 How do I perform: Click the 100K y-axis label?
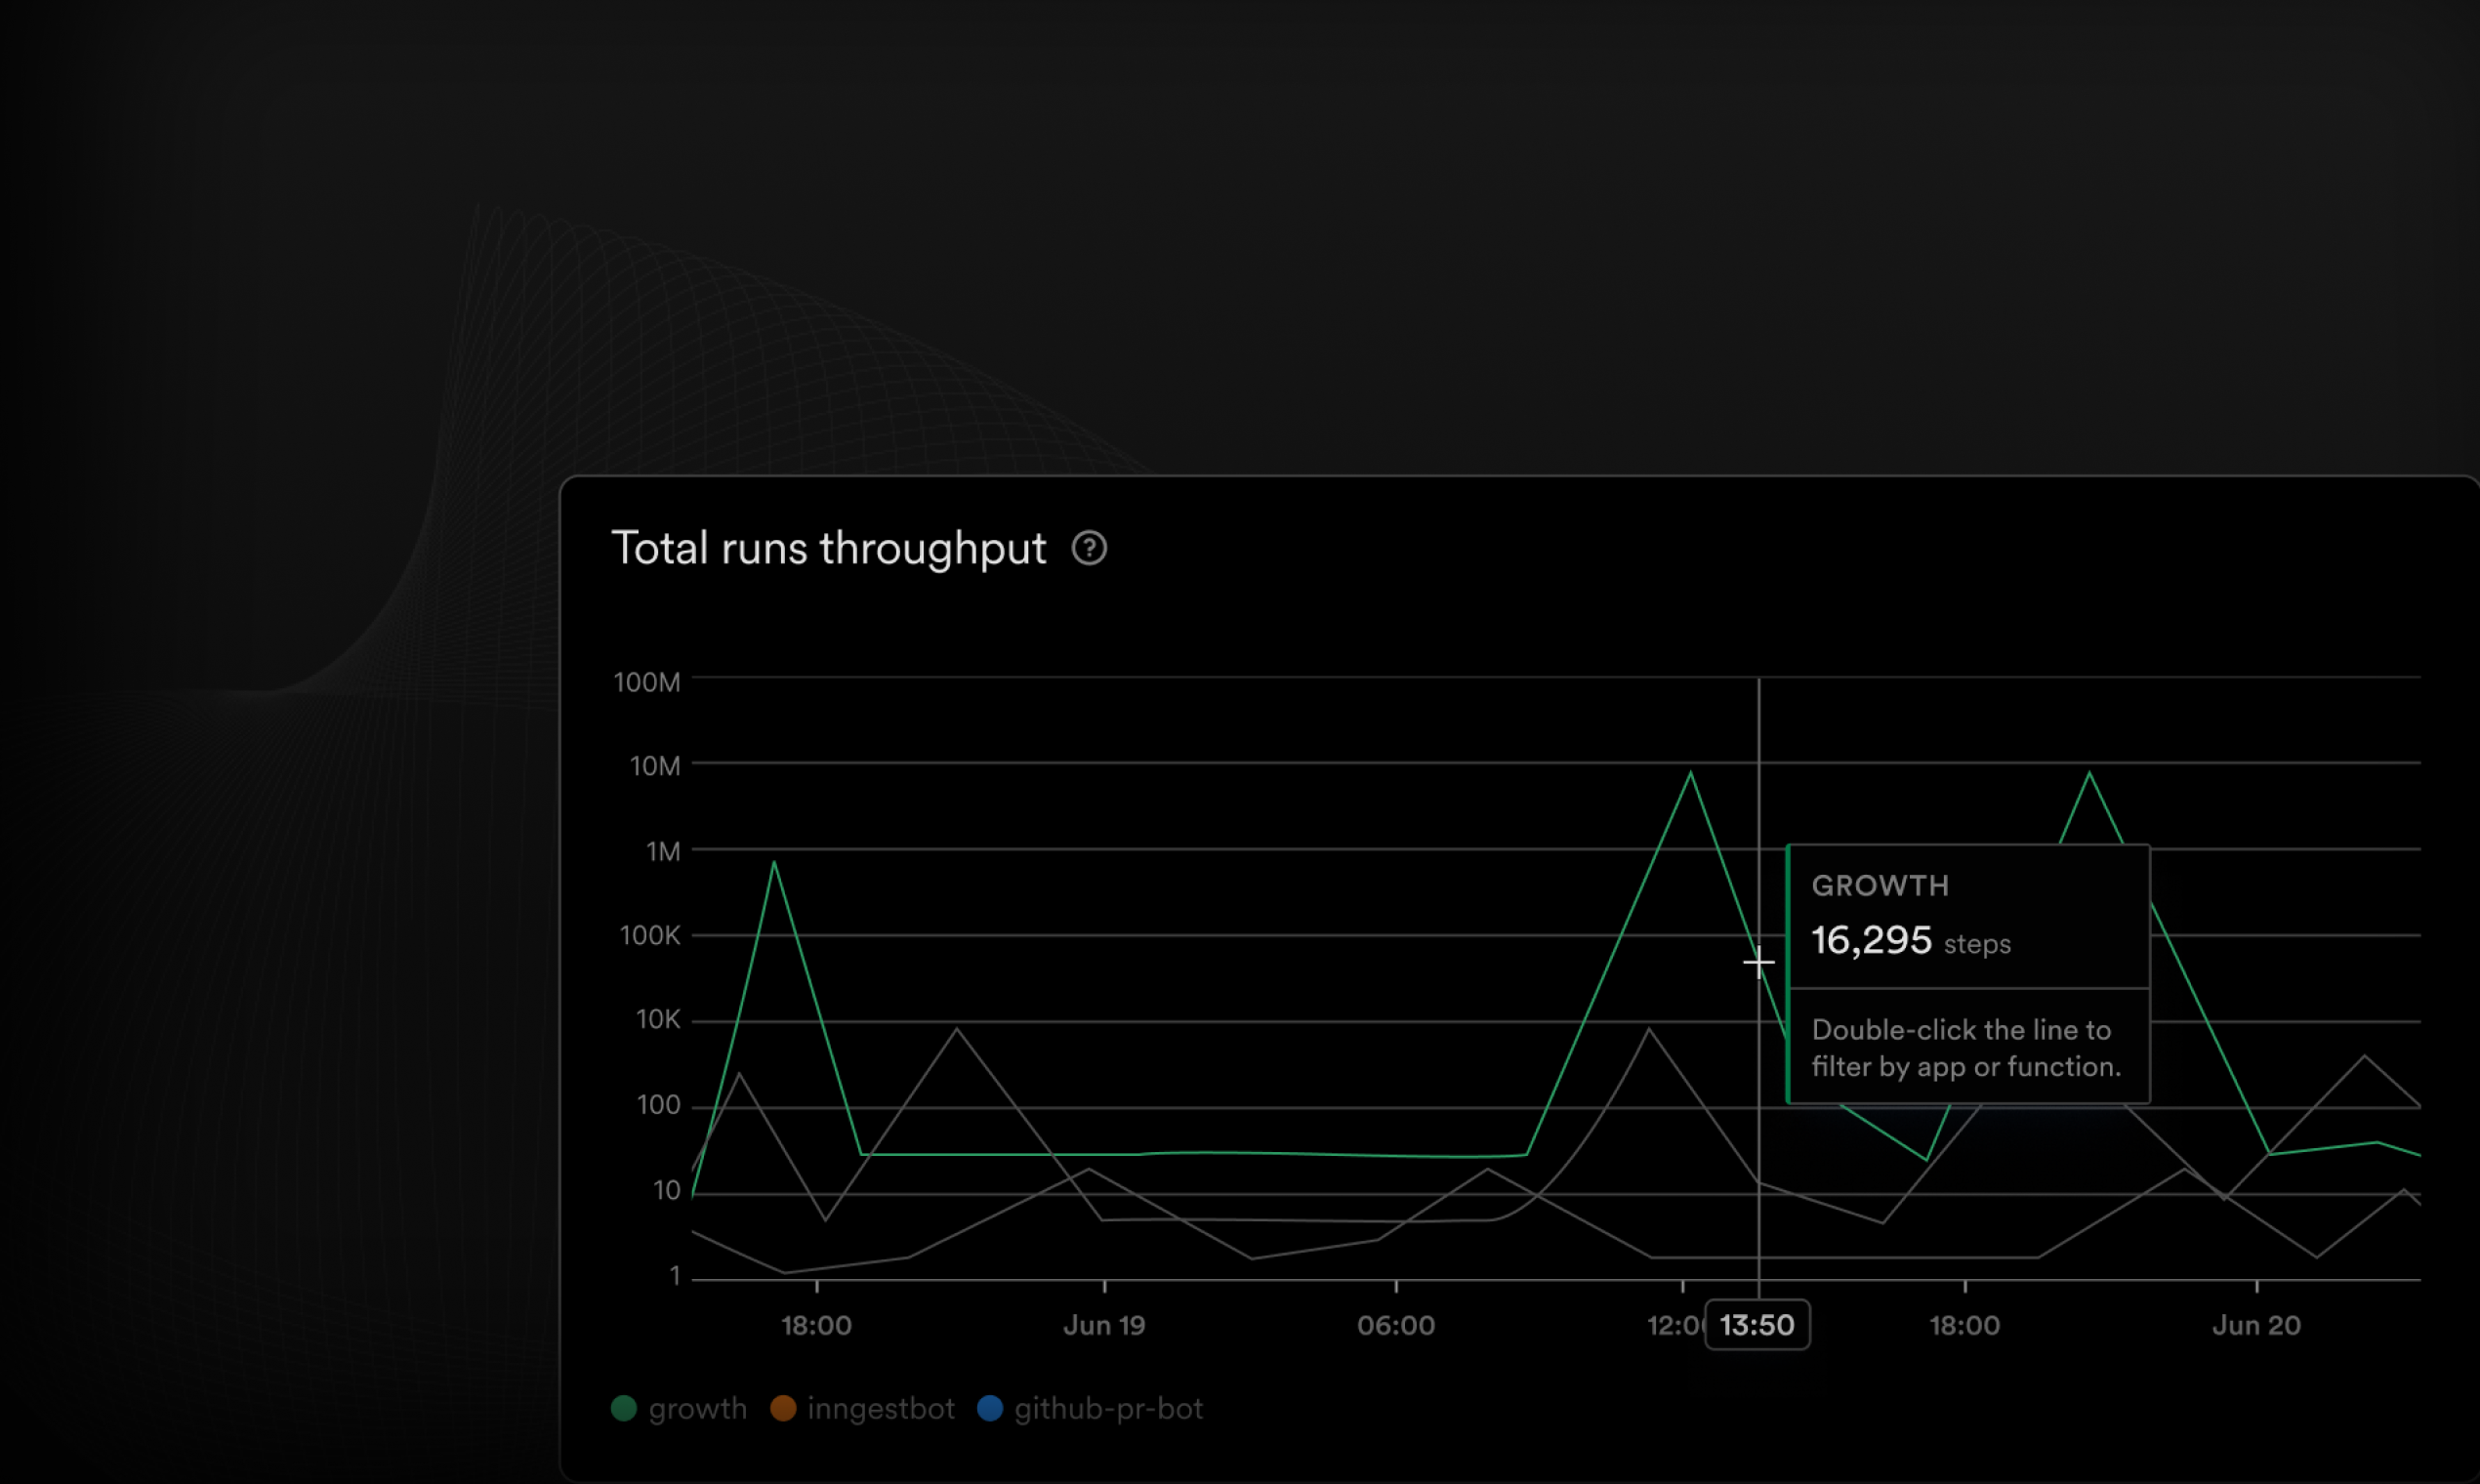click(649, 936)
